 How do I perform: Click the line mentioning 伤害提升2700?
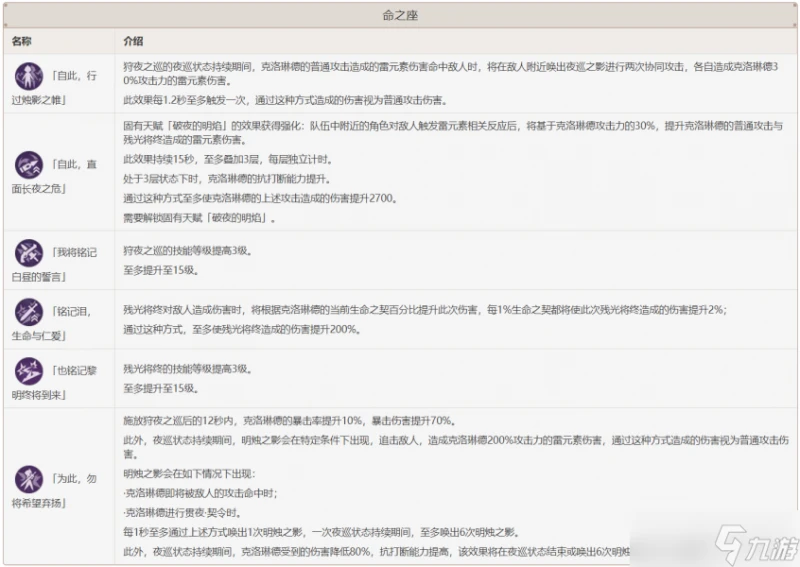260,199
